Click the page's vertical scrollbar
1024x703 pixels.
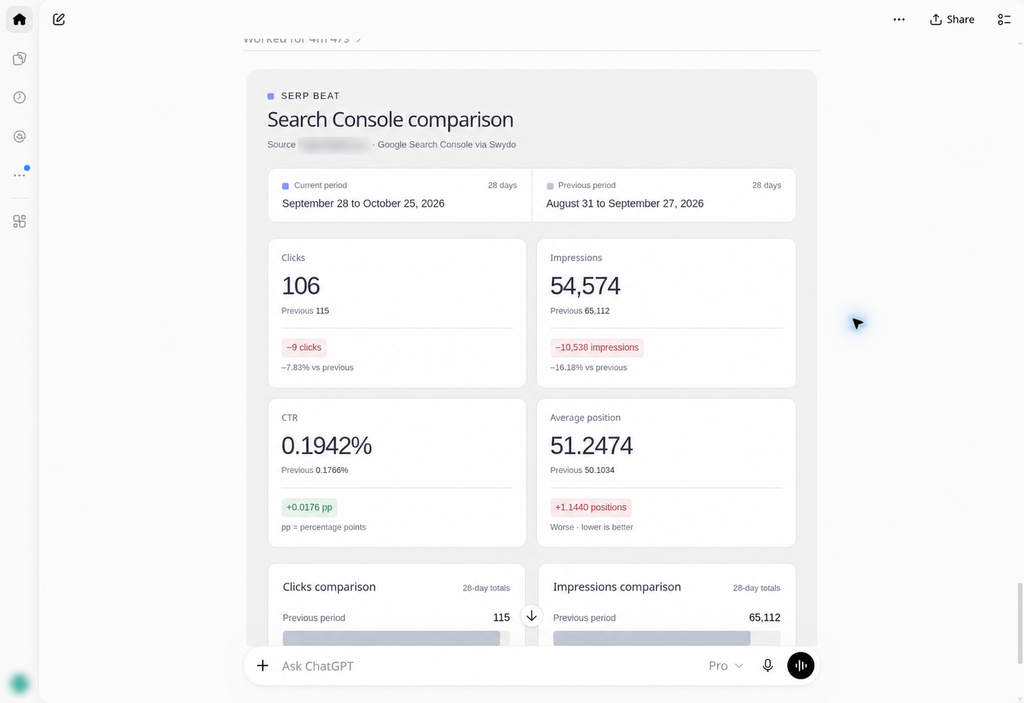pyautogui.click(x=1019, y=621)
